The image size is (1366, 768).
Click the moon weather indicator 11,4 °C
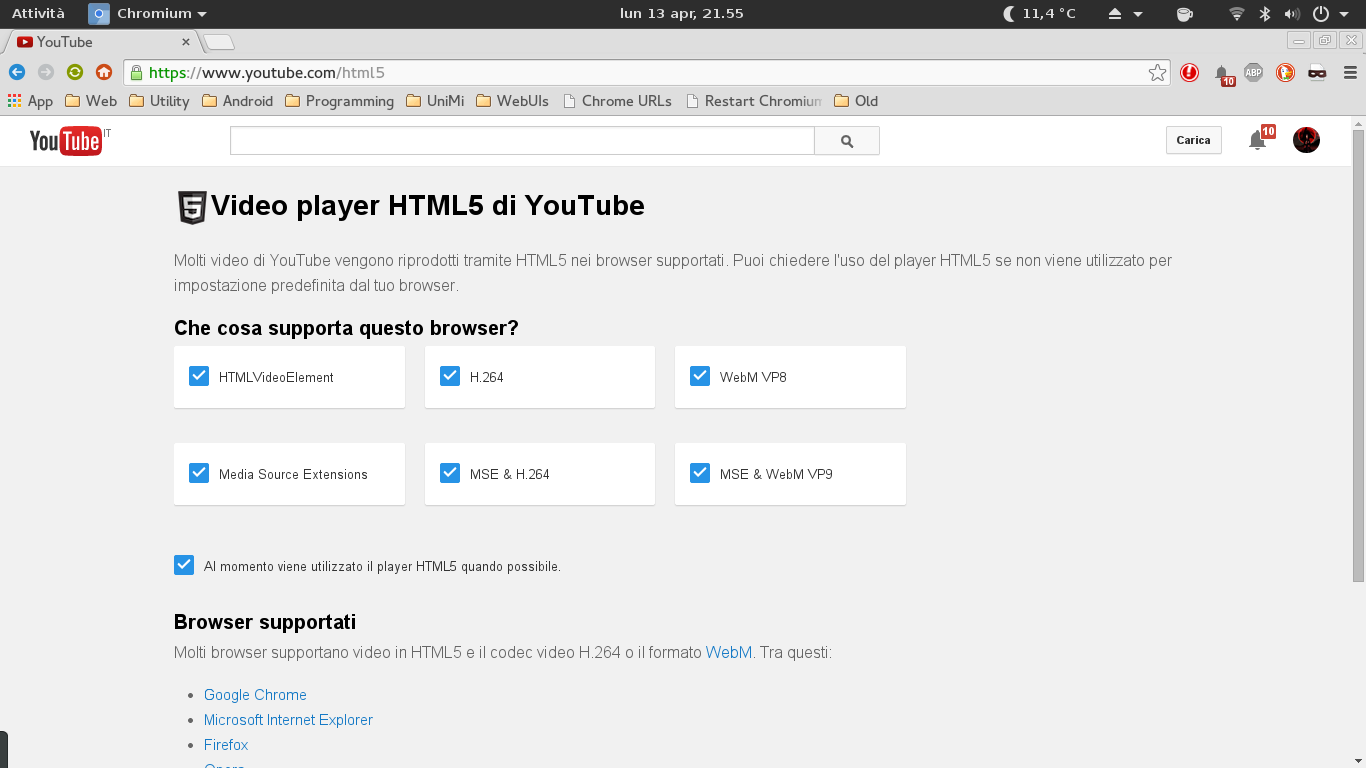pyautogui.click(x=1039, y=14)
